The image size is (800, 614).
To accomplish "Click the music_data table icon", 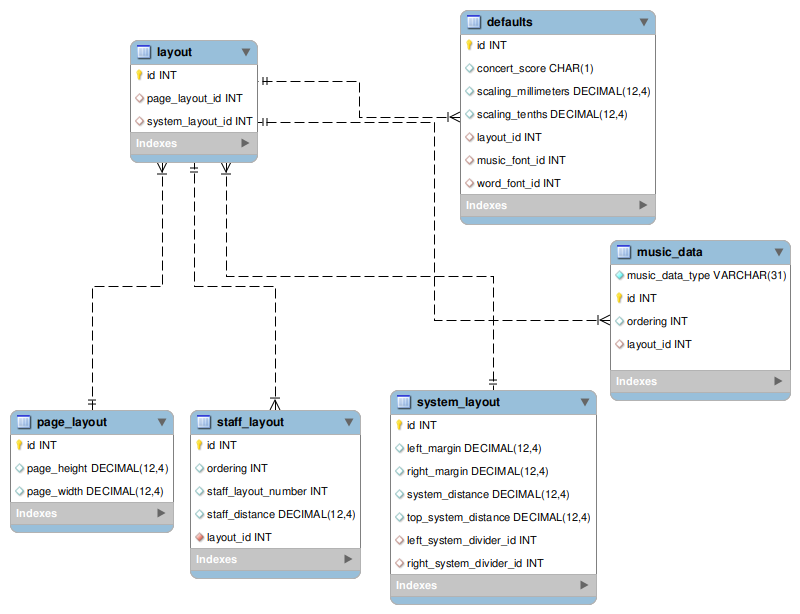I will [623, 252].
